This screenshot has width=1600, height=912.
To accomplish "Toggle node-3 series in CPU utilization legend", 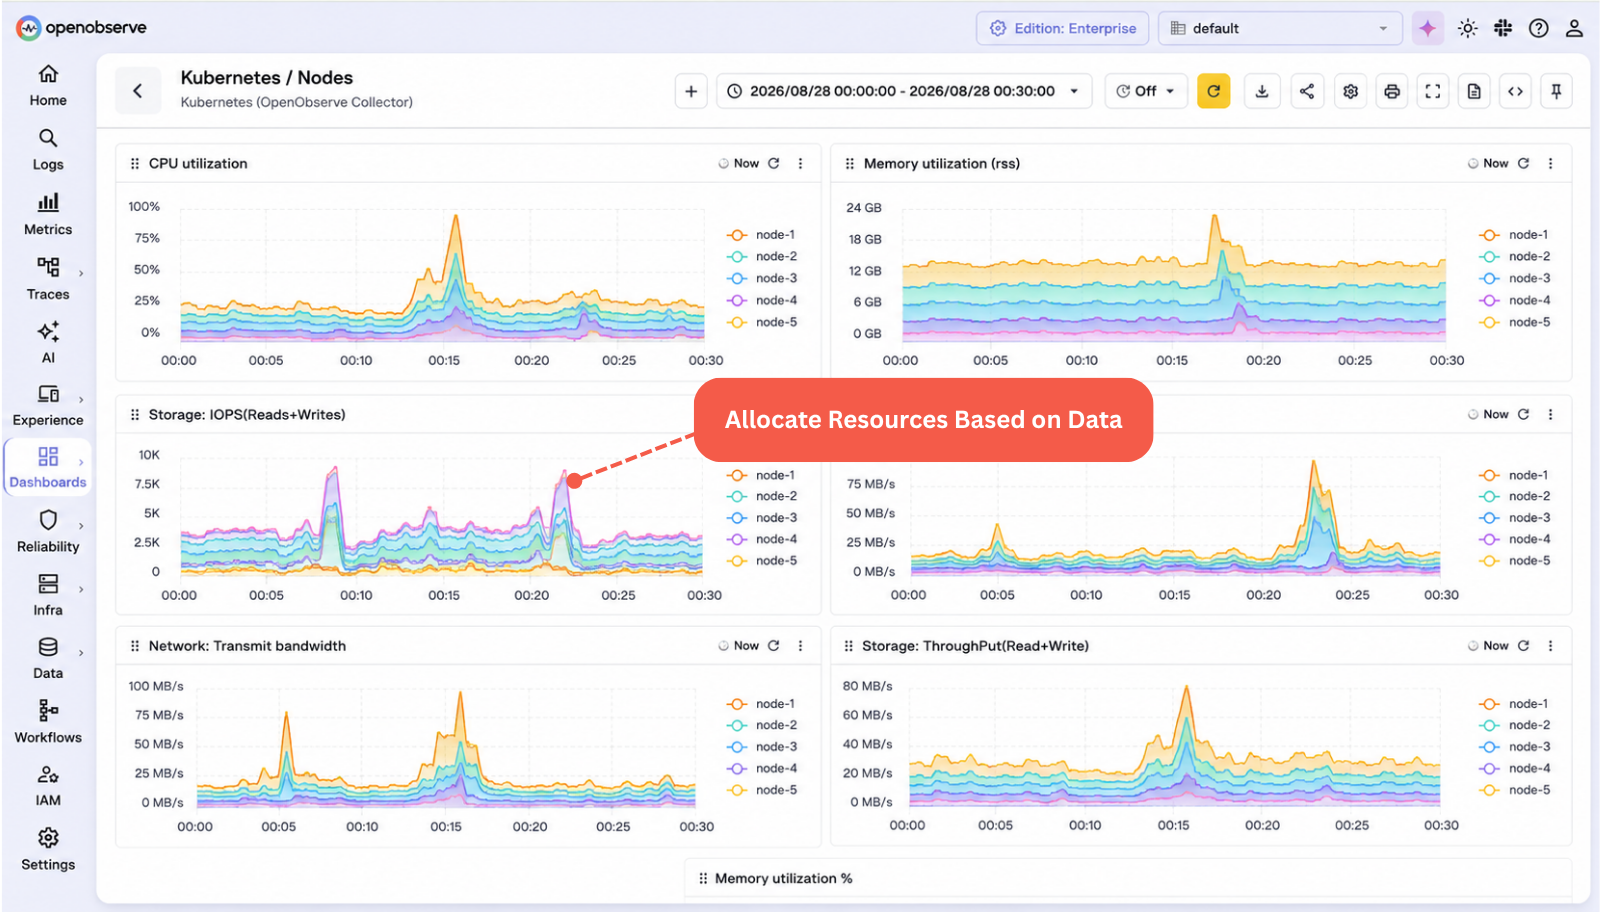I will coord(762,278).
